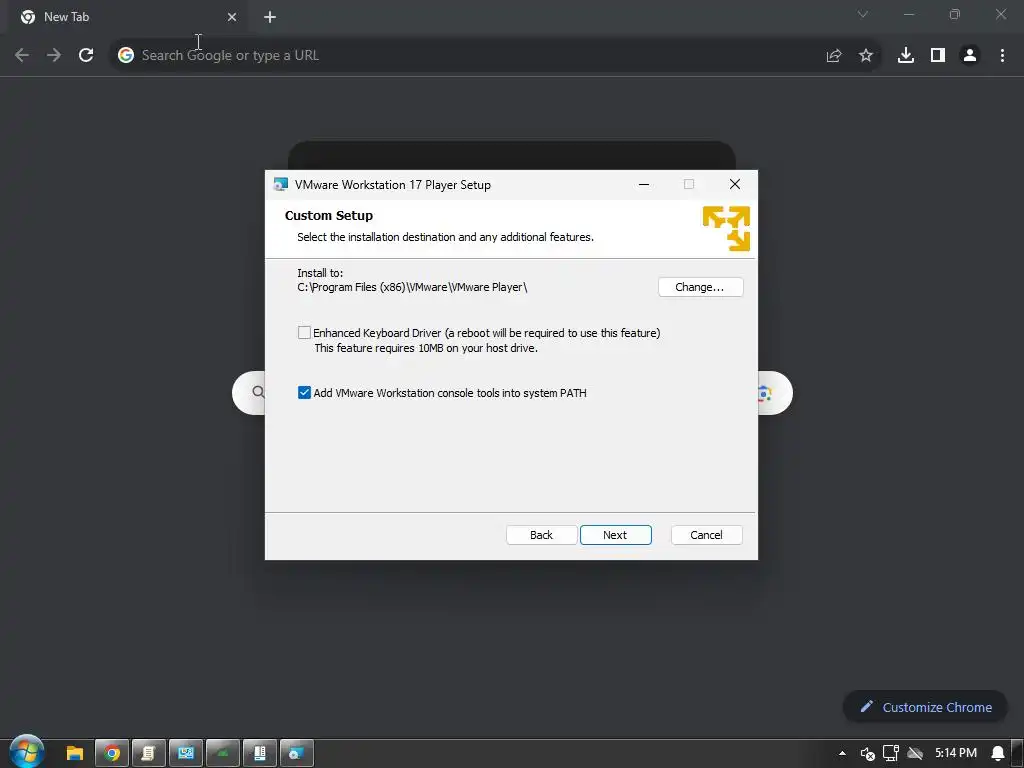Click Chrome forward navigation arrow
1024x768 pixels.
click(54, 56)
